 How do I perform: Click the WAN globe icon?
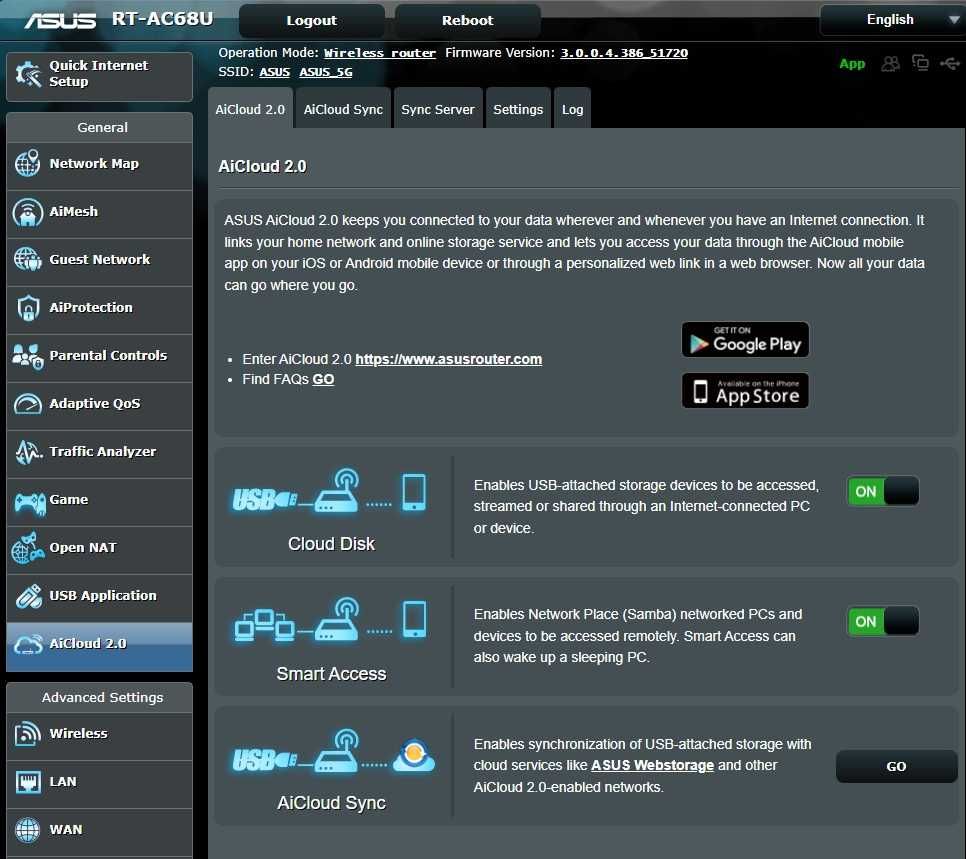coord(28,830)
